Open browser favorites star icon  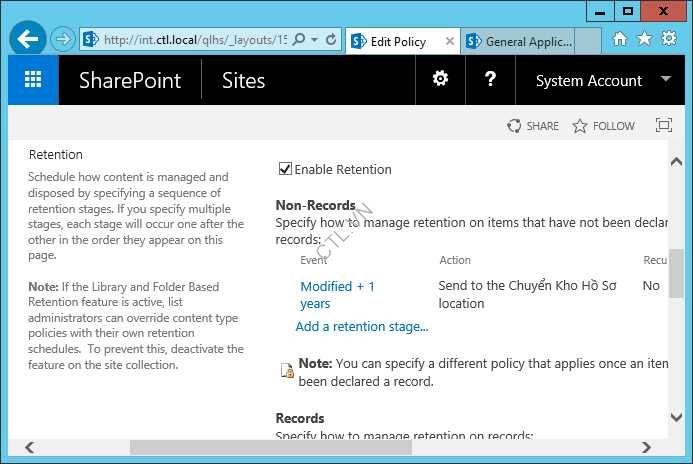tap(645, 39)
